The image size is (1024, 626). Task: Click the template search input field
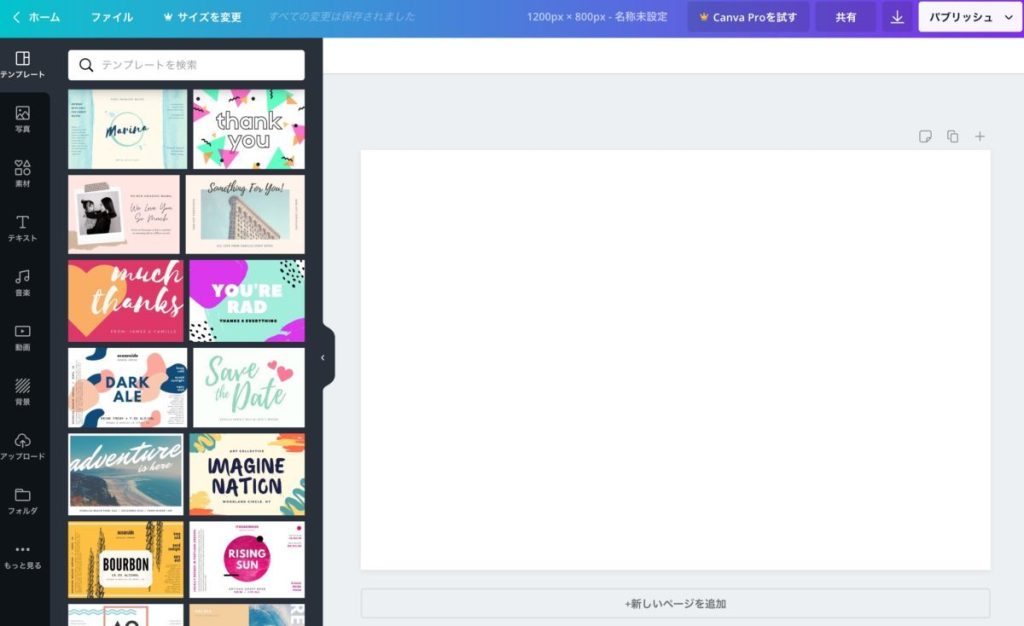[187, 65]
